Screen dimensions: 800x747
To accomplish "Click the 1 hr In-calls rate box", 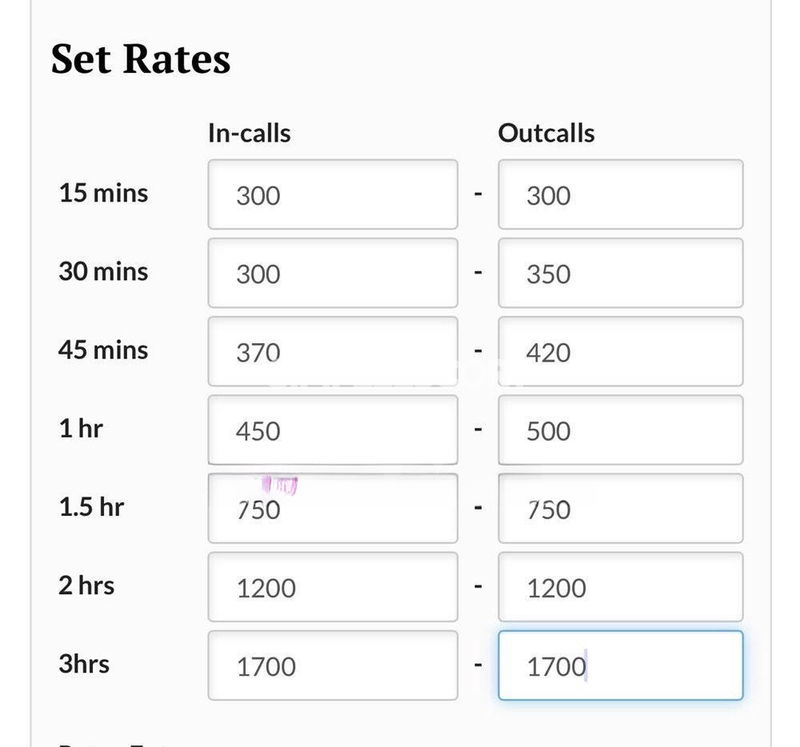I will [332, 430].
